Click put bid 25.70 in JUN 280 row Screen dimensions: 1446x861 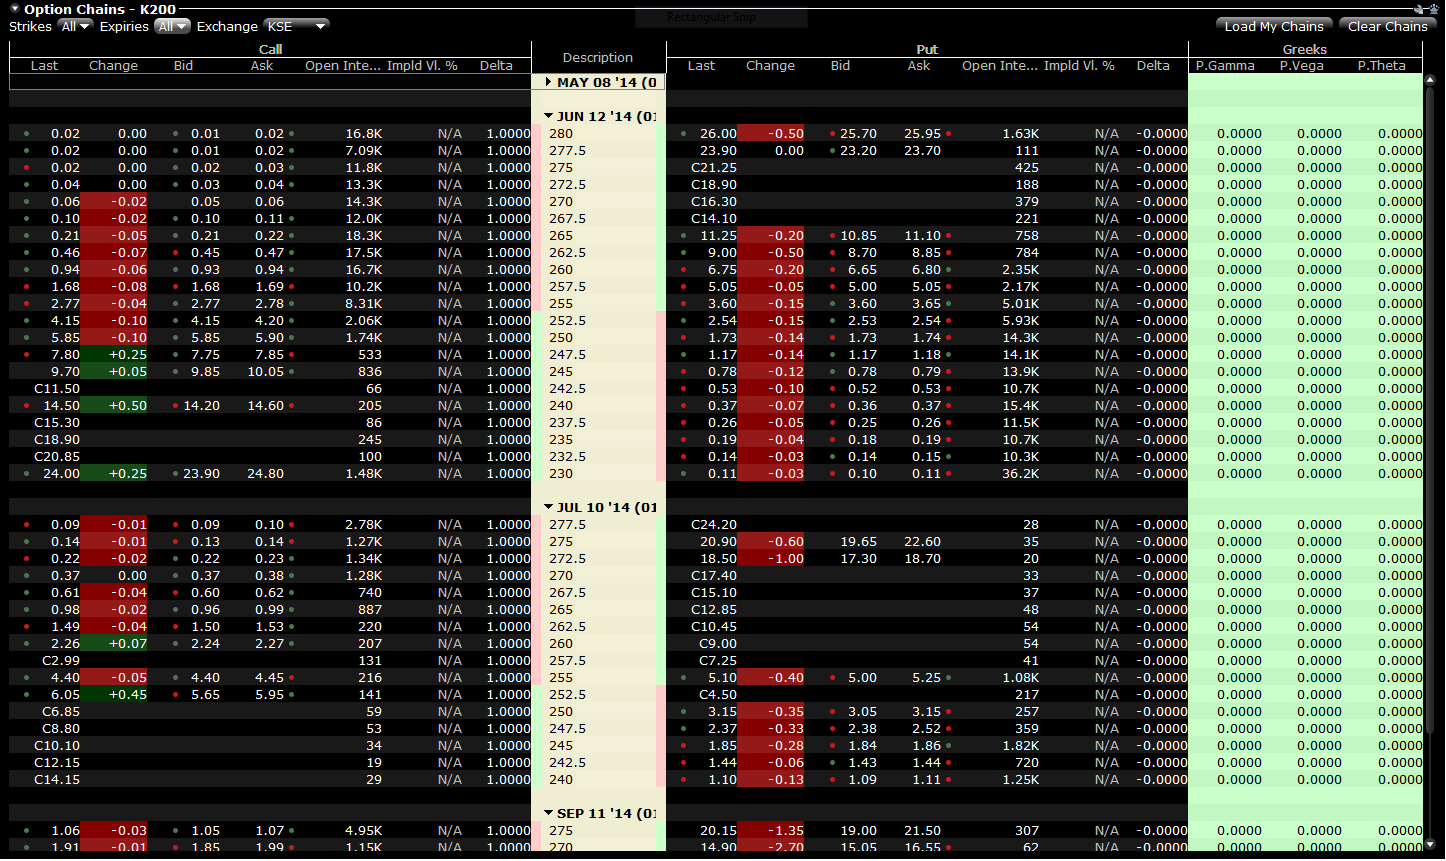click(x=859, y=134)
